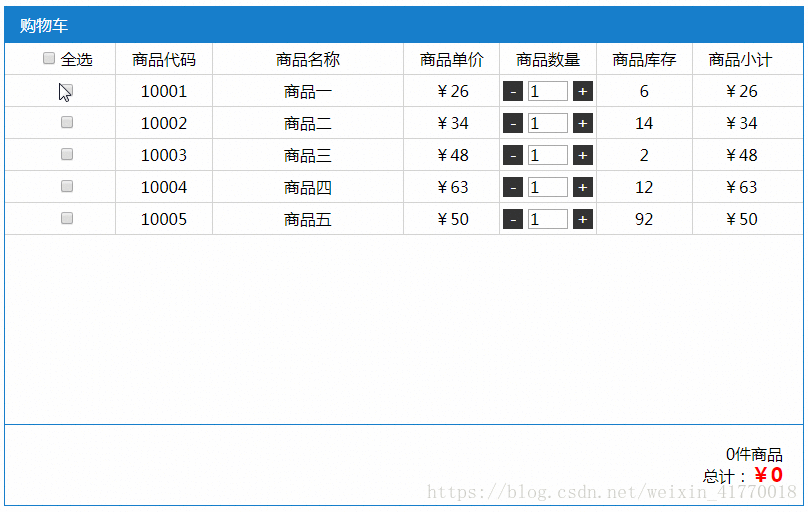Focus the quantity input for 商品三
Image resolution: width=808 pixels, height=512 pixels.
coord(548,155)
